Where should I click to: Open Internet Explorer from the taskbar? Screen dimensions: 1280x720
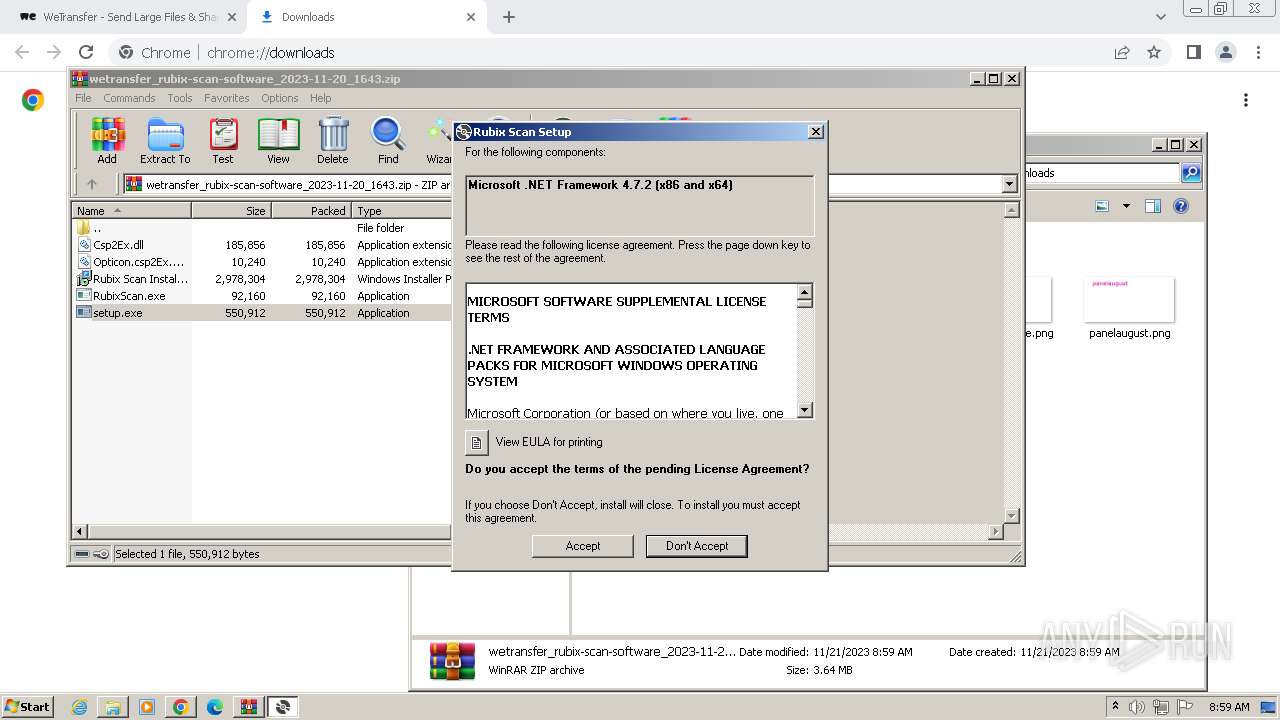coord(80,707)
